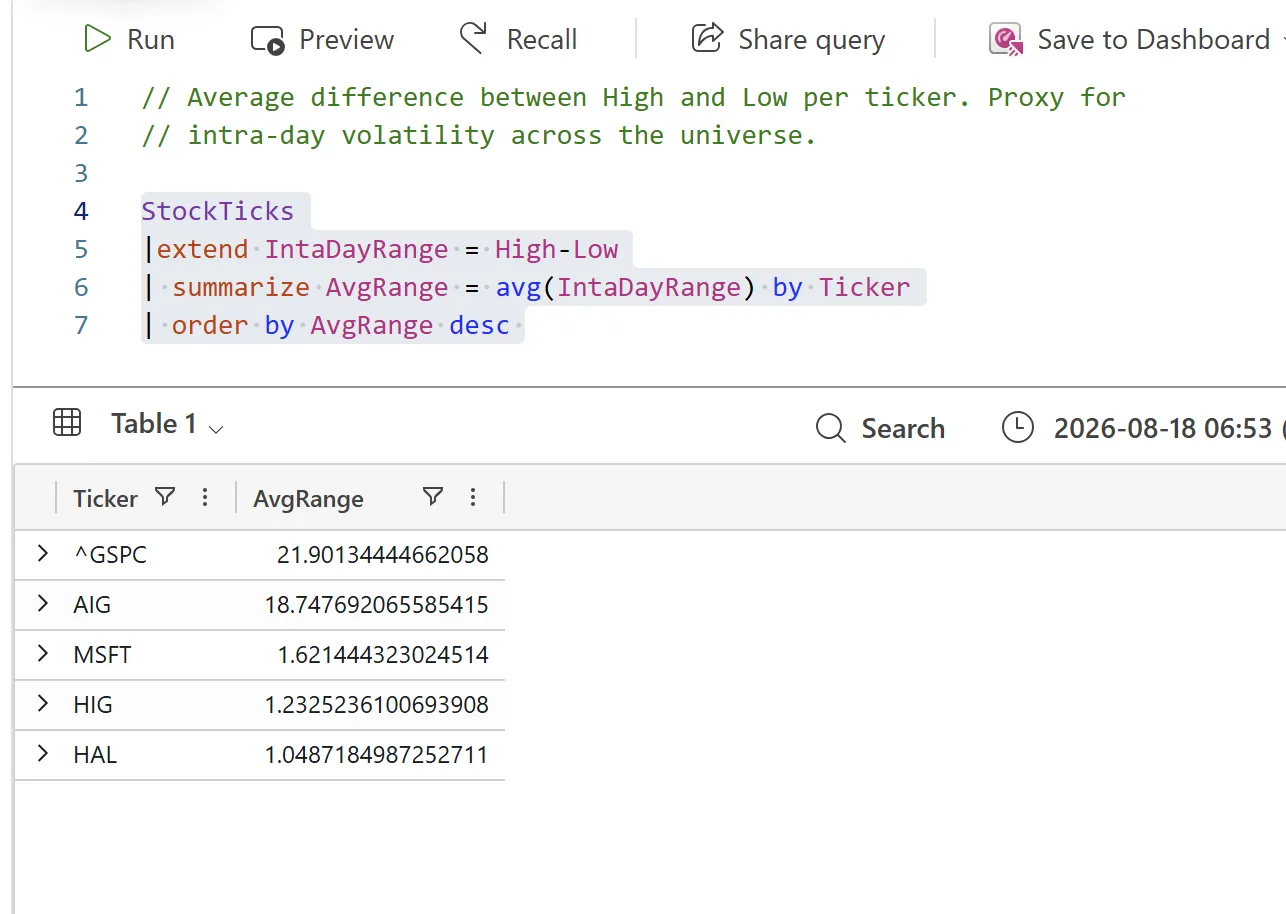
Task: Click the table grid icon
Action: [67, 423]
